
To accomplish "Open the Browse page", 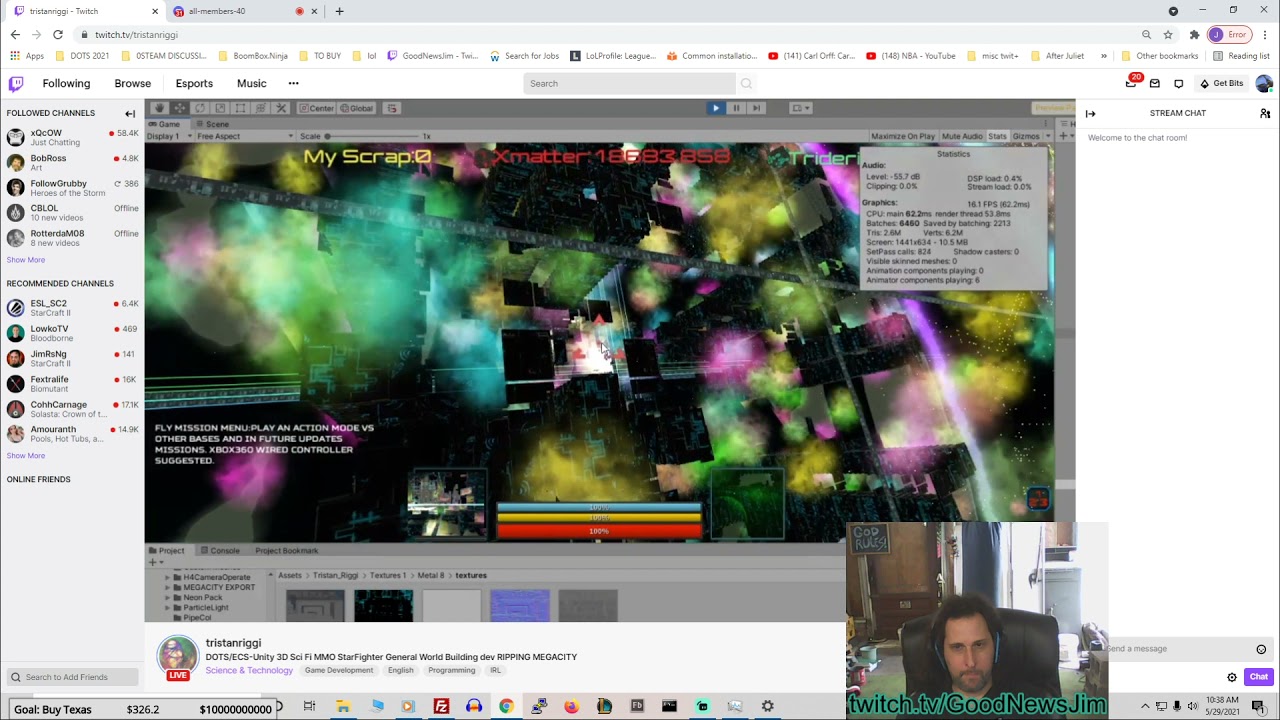I will pyautogui.click(x=132, y=84).
